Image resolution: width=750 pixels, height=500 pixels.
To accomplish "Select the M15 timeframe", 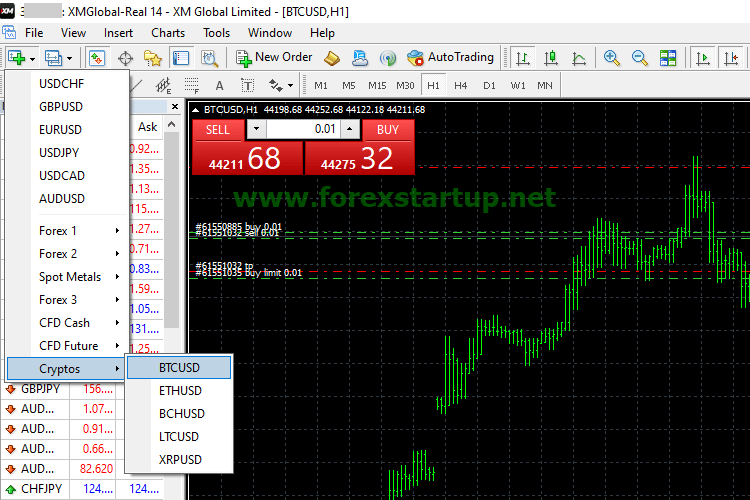I will pyautogui.click(x=377, y=86).
